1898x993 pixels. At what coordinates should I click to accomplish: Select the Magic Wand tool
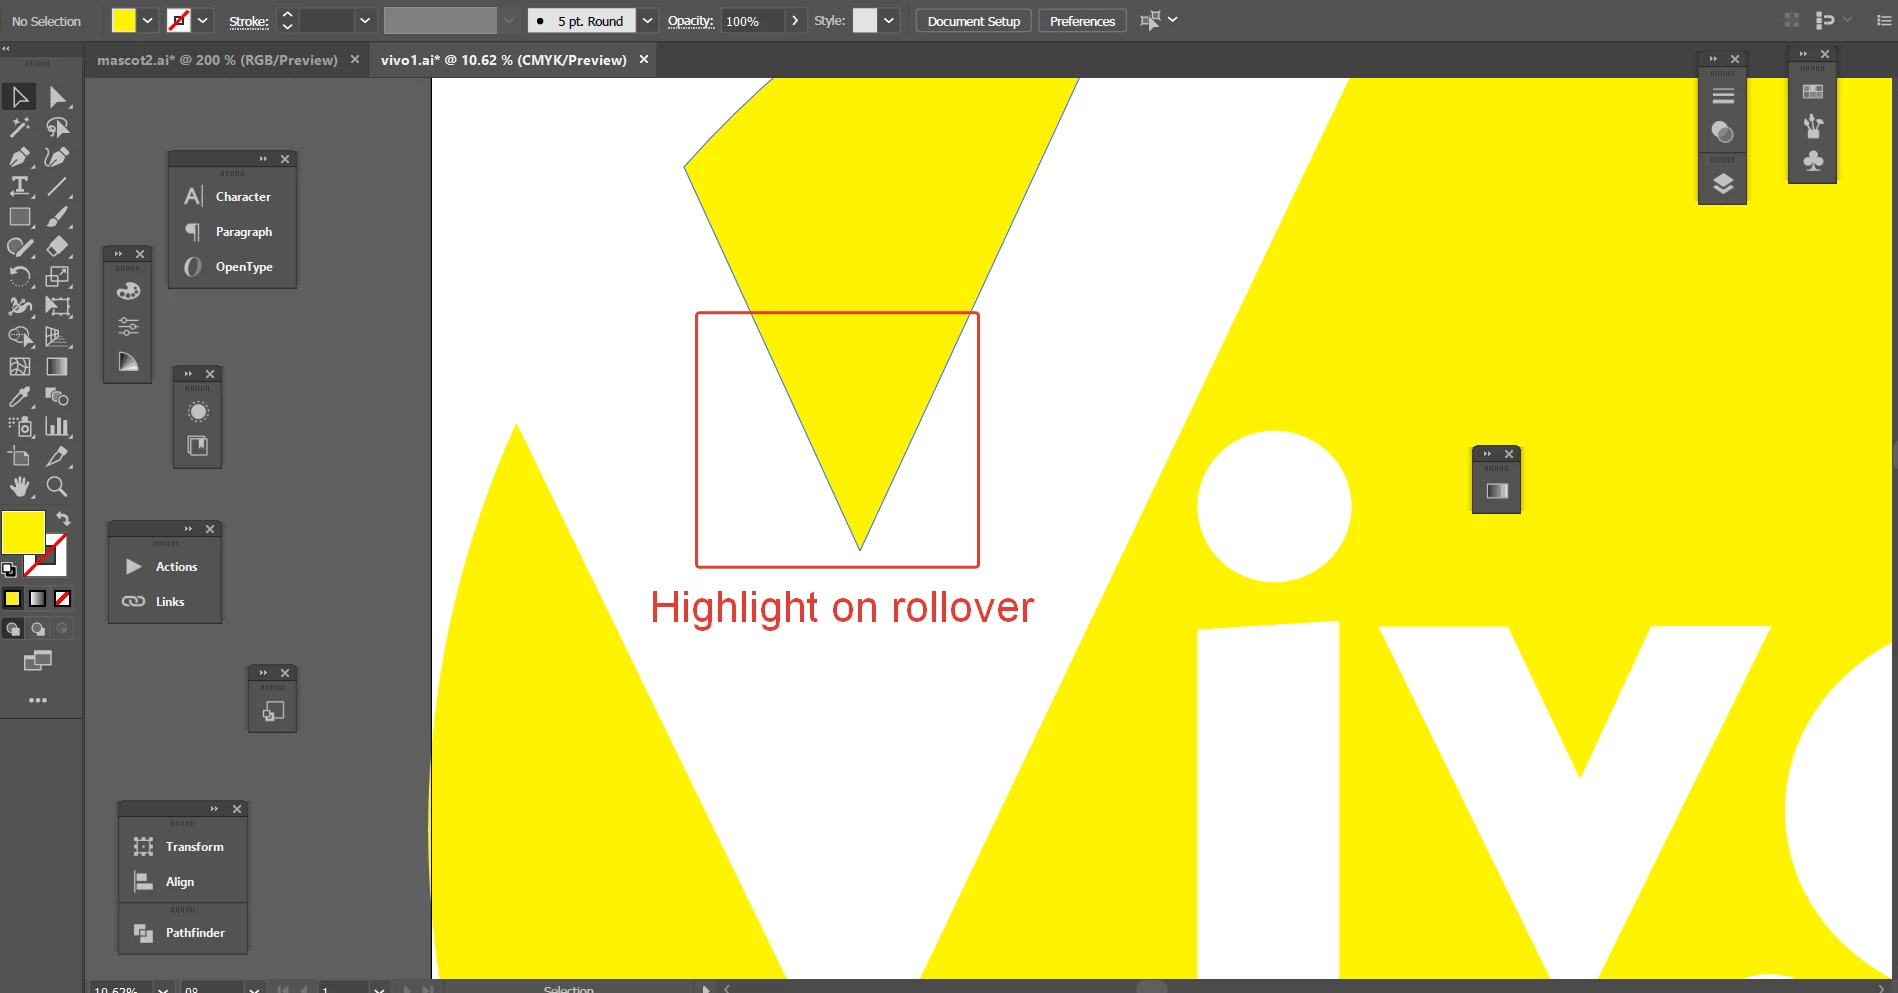pos(19,127)
